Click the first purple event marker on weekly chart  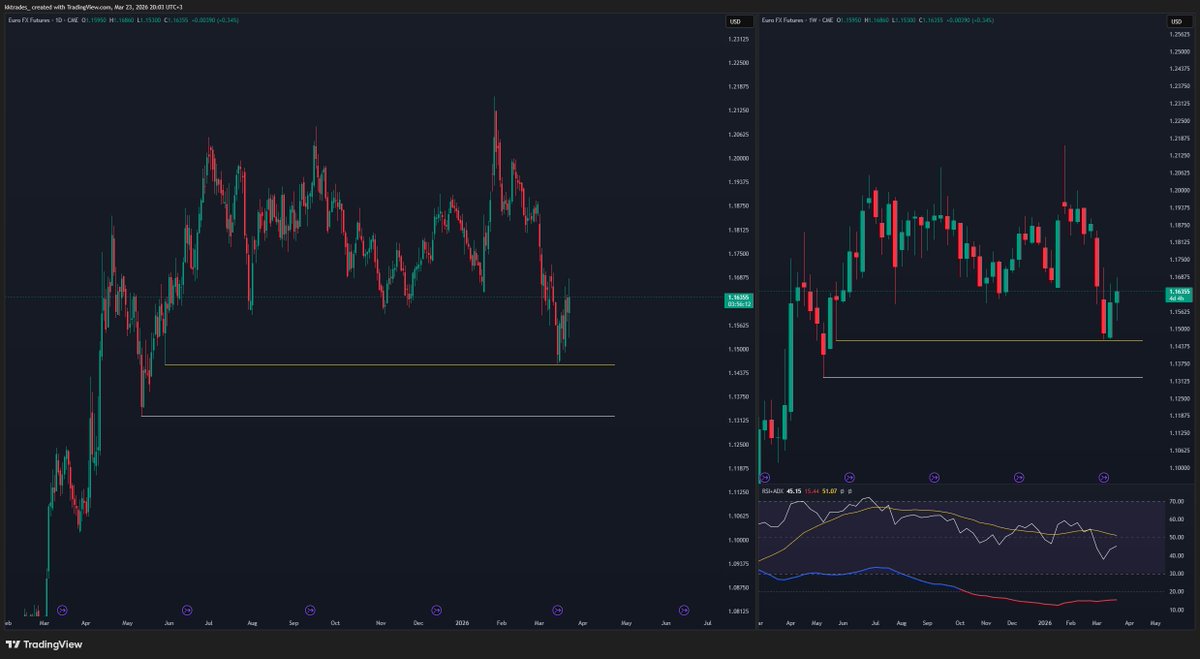[x=765, y=478]
